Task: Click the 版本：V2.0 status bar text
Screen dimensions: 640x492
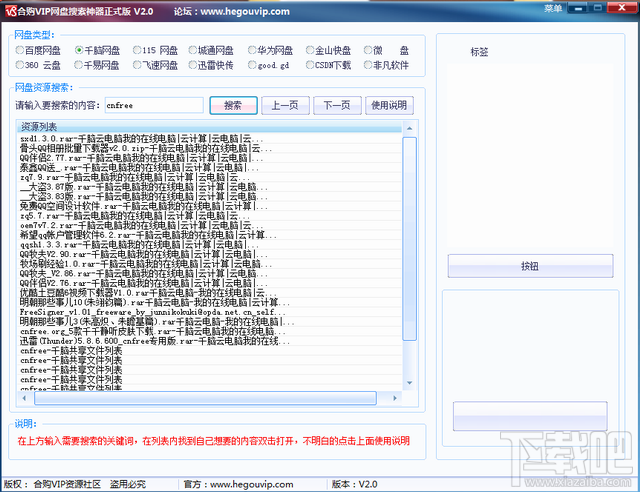Action: click(x=354, y=484)
